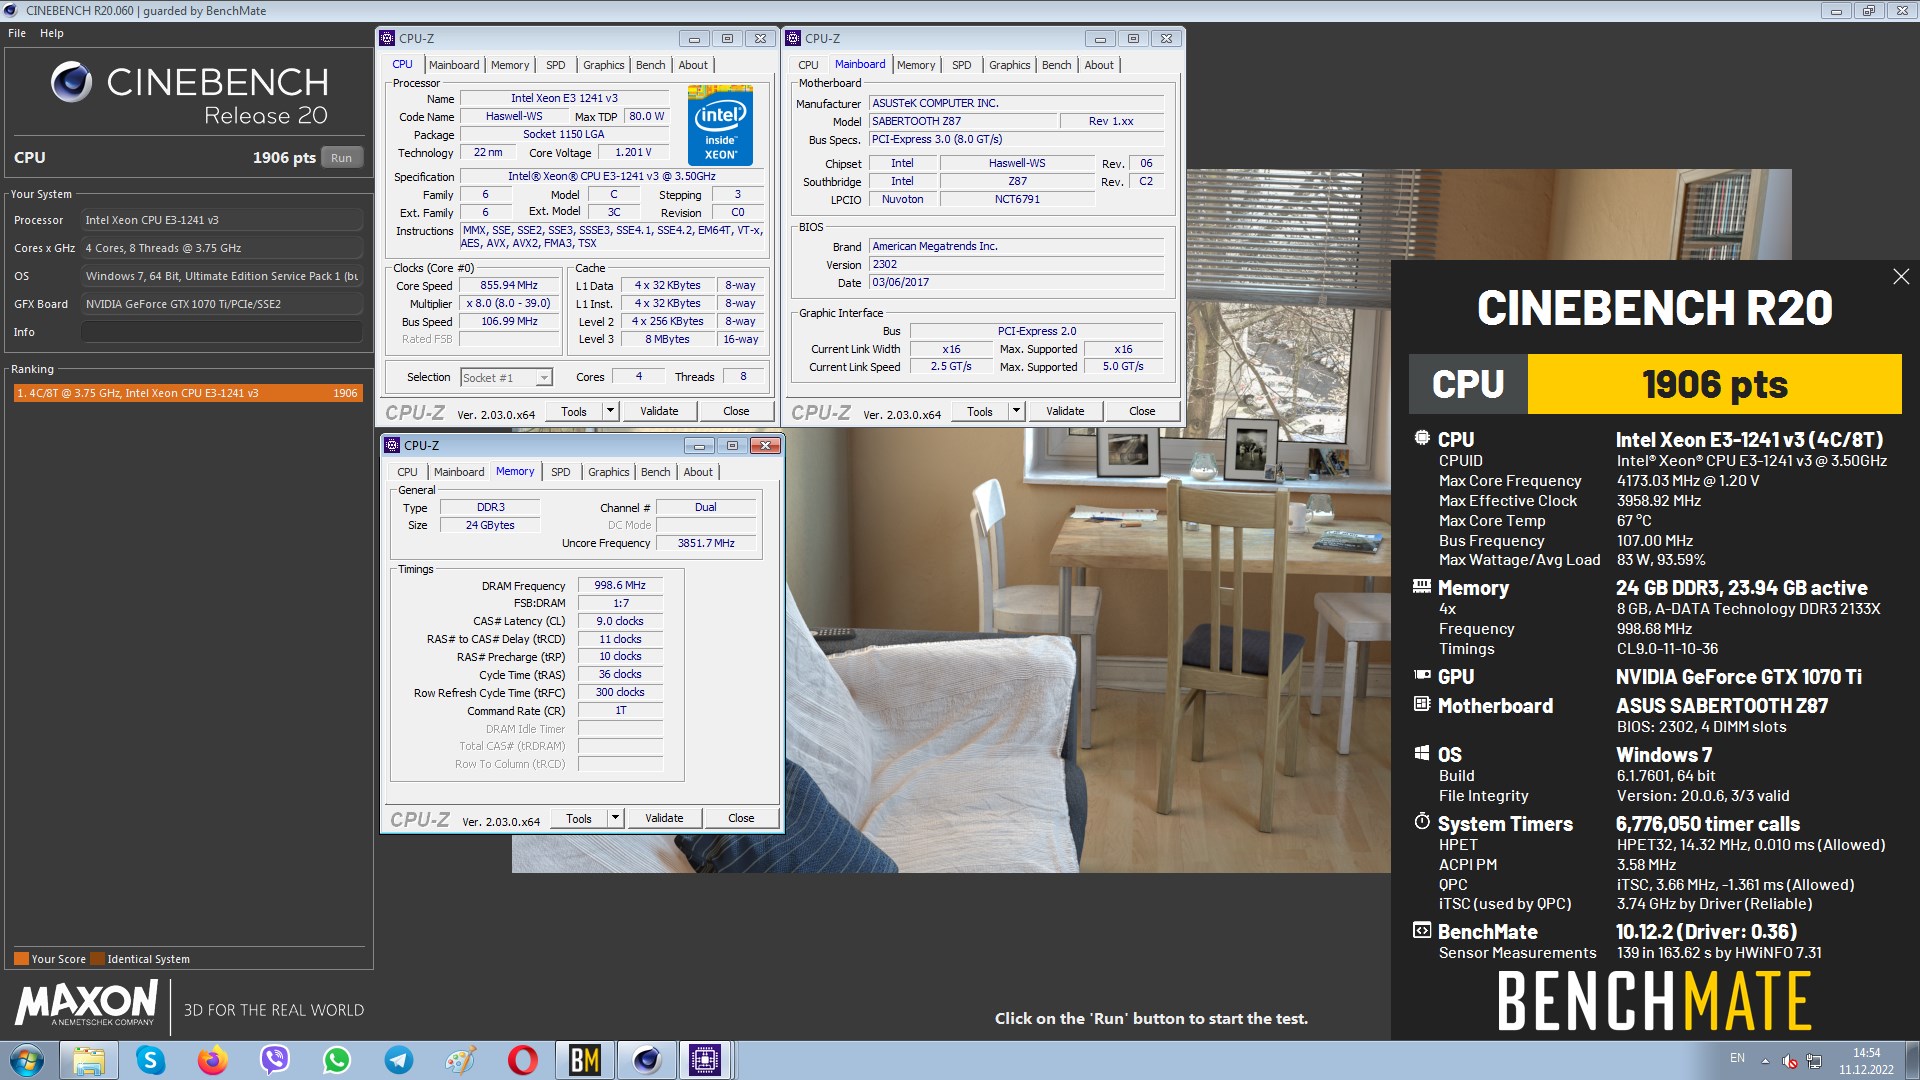The width and height of the screenshot is (1920, 1080).
Task: Switch to SPD tab in Memory CPU-Z window
Action: click(561, 472)
